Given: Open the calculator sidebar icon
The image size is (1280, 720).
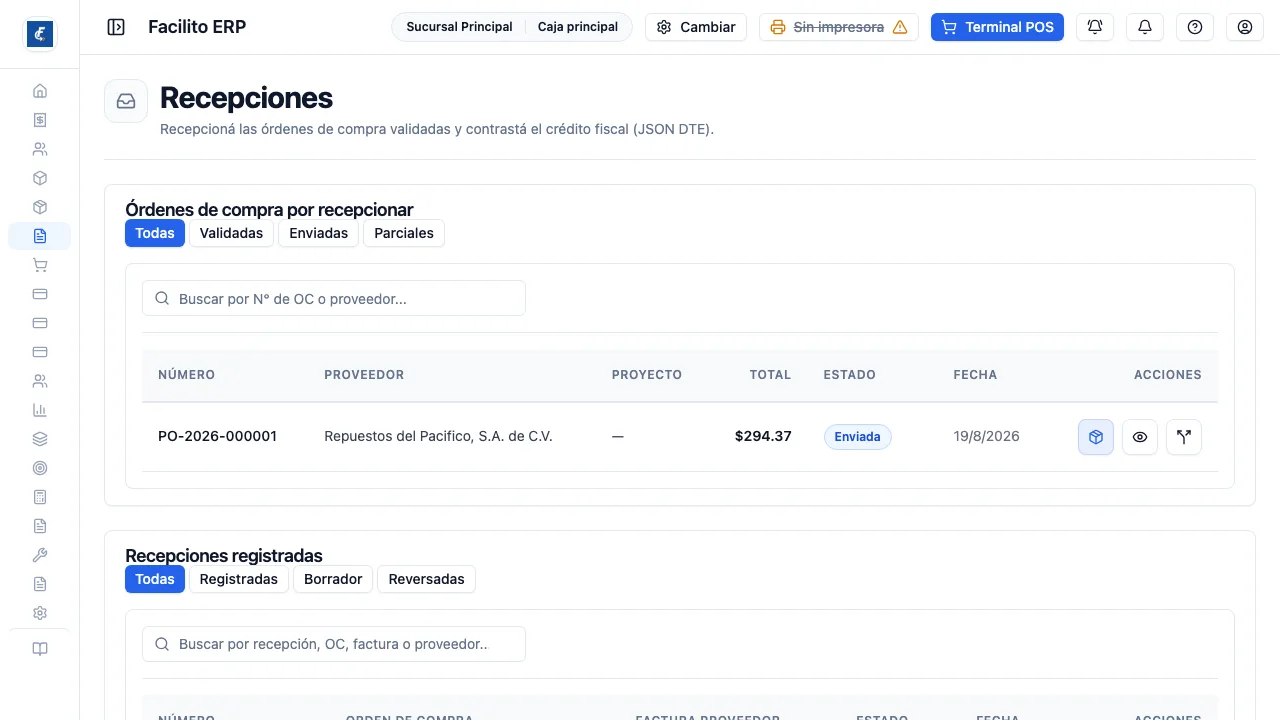Looking at the screenshot, I should tap(40, 497).
